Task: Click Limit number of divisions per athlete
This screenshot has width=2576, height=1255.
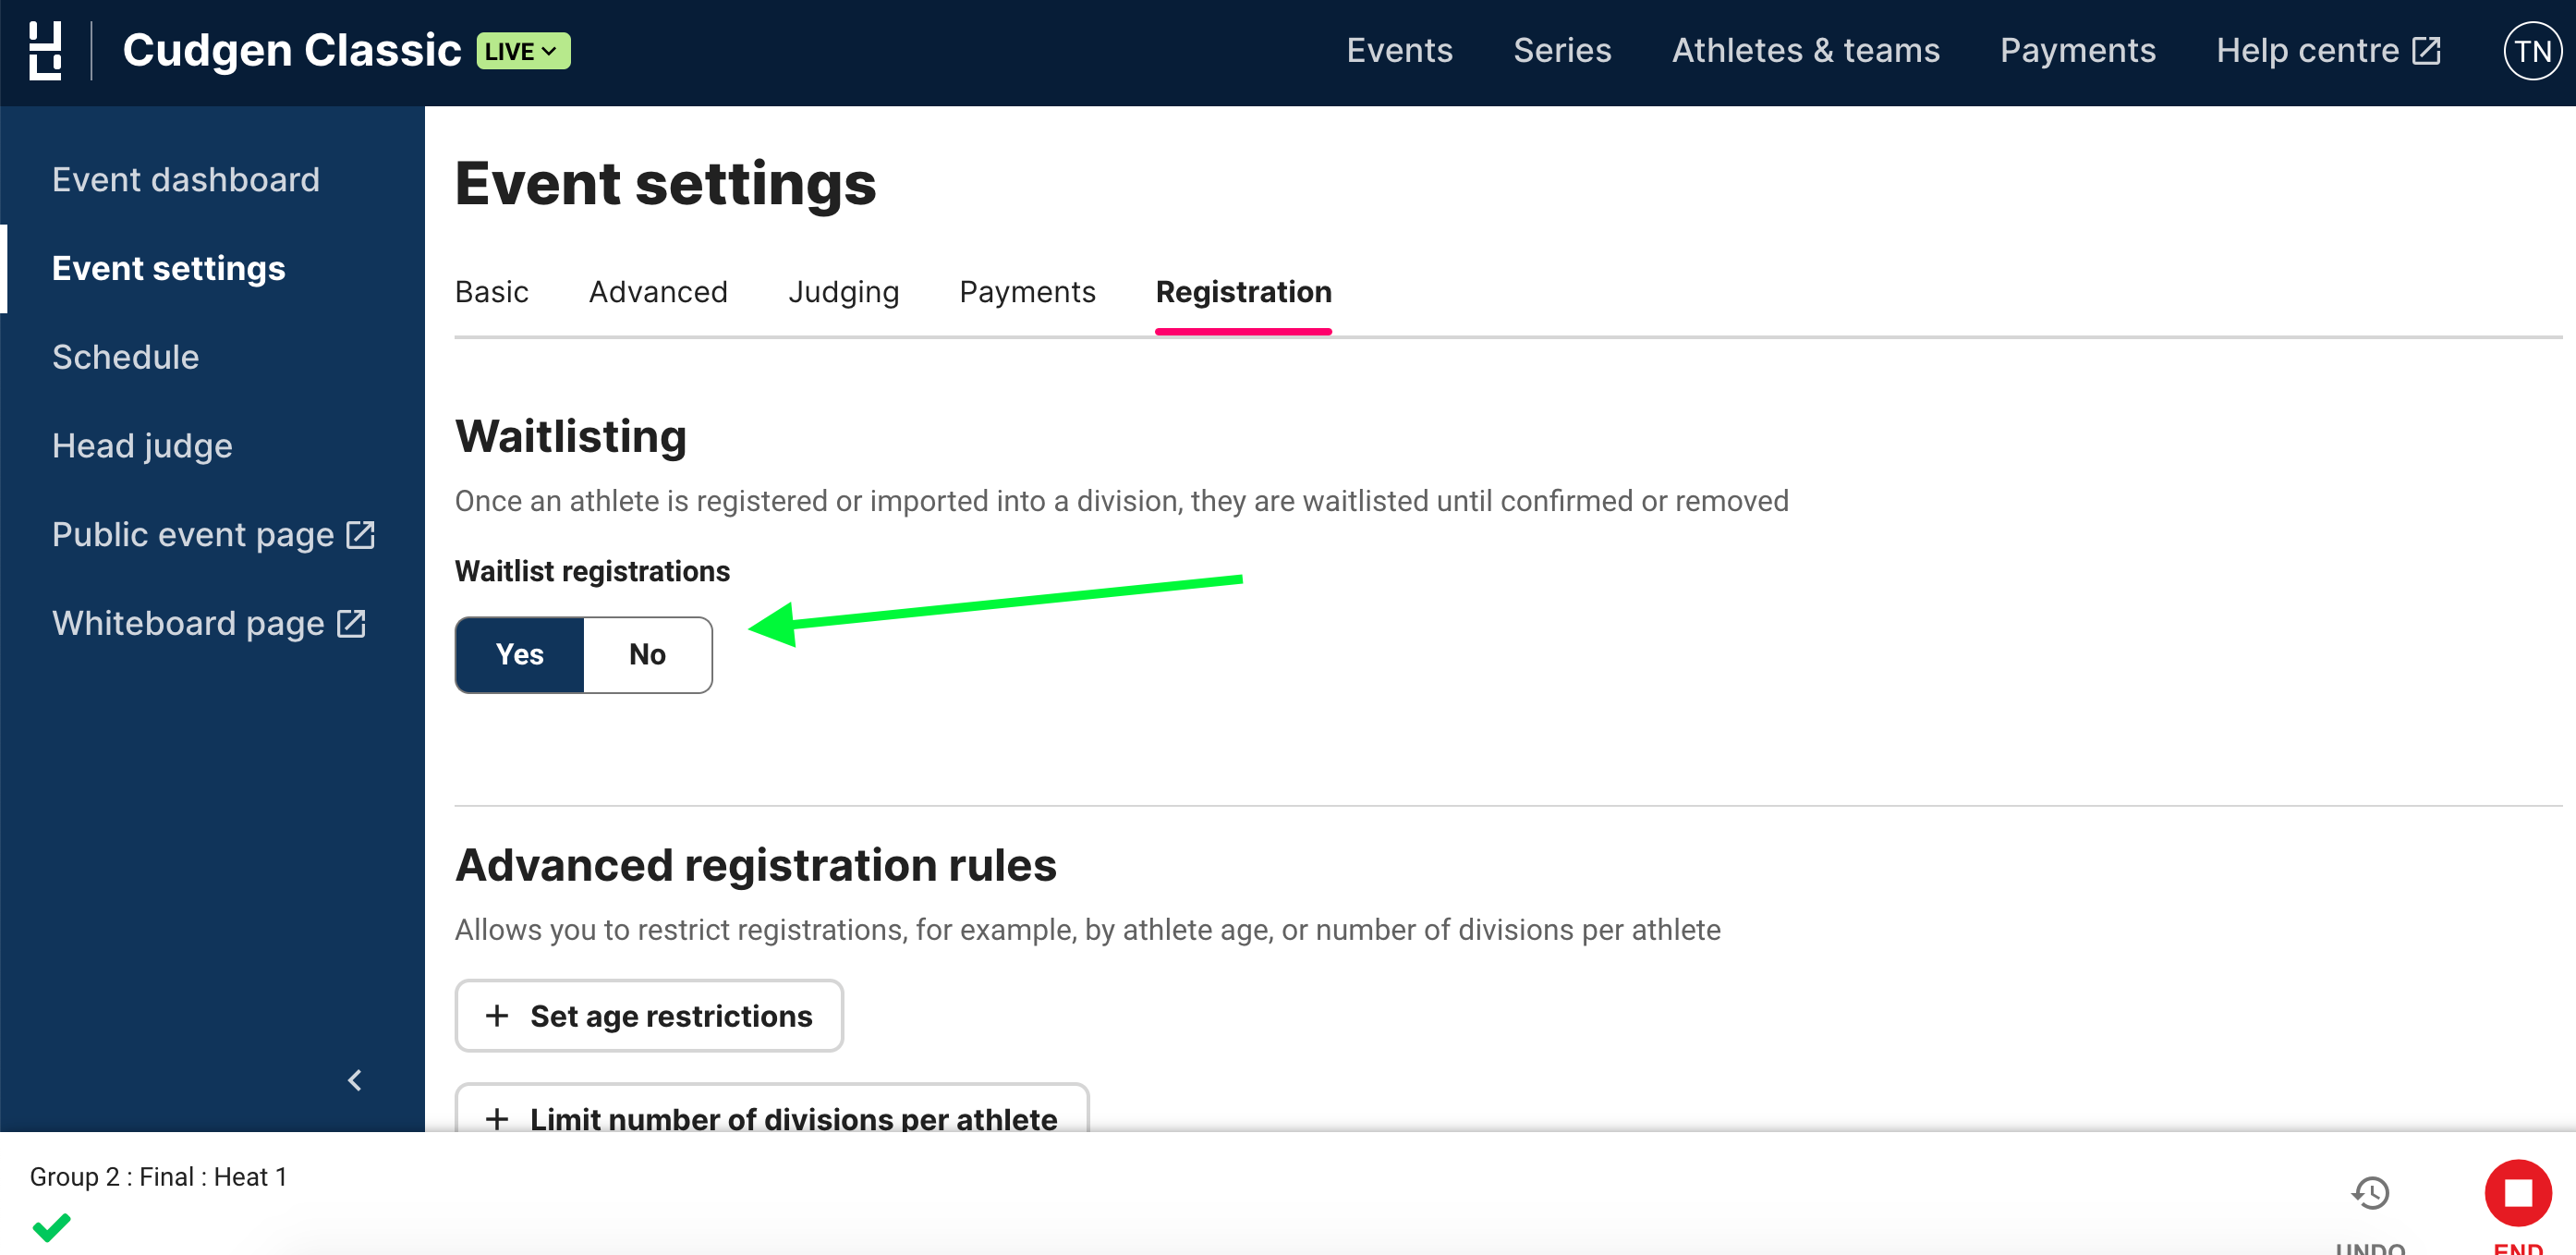Action: [x=771, y=1108]
